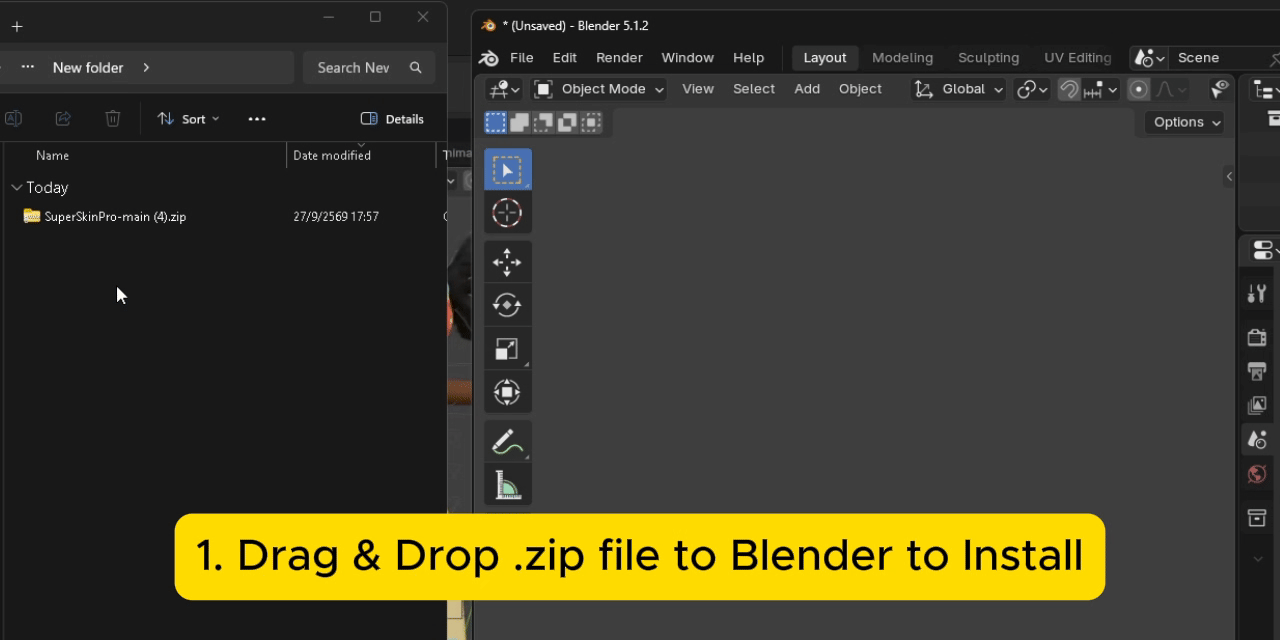Screen dimensions: 1280x640
Task: Open the viewport Select menu
Action: [754, 89]
